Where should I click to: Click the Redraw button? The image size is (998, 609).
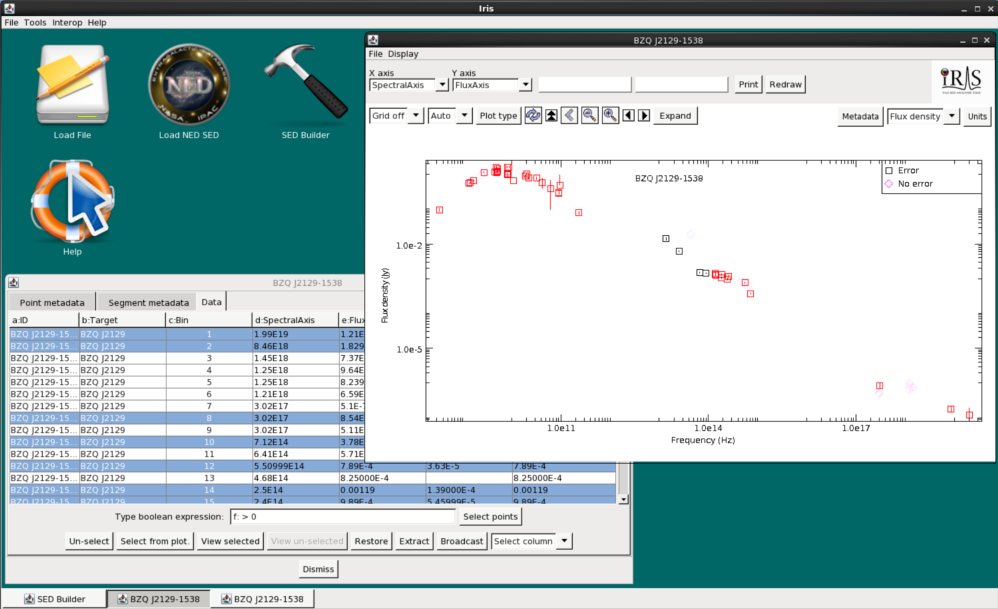tap(785, 85)
